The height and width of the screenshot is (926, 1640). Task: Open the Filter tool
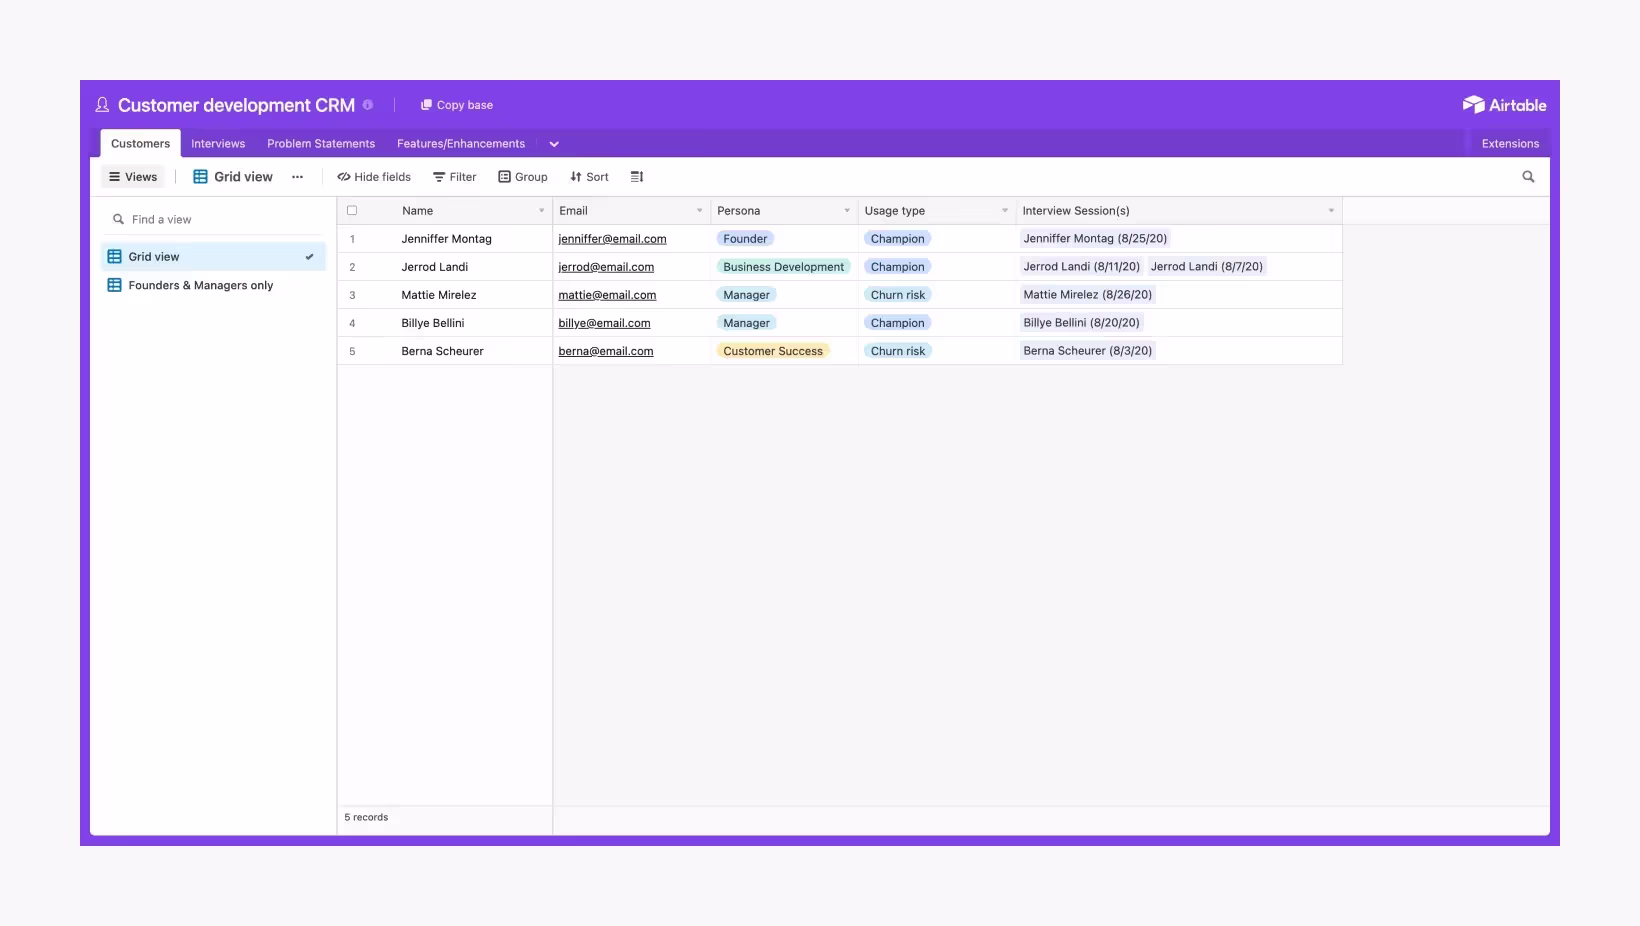coord(454,177)
